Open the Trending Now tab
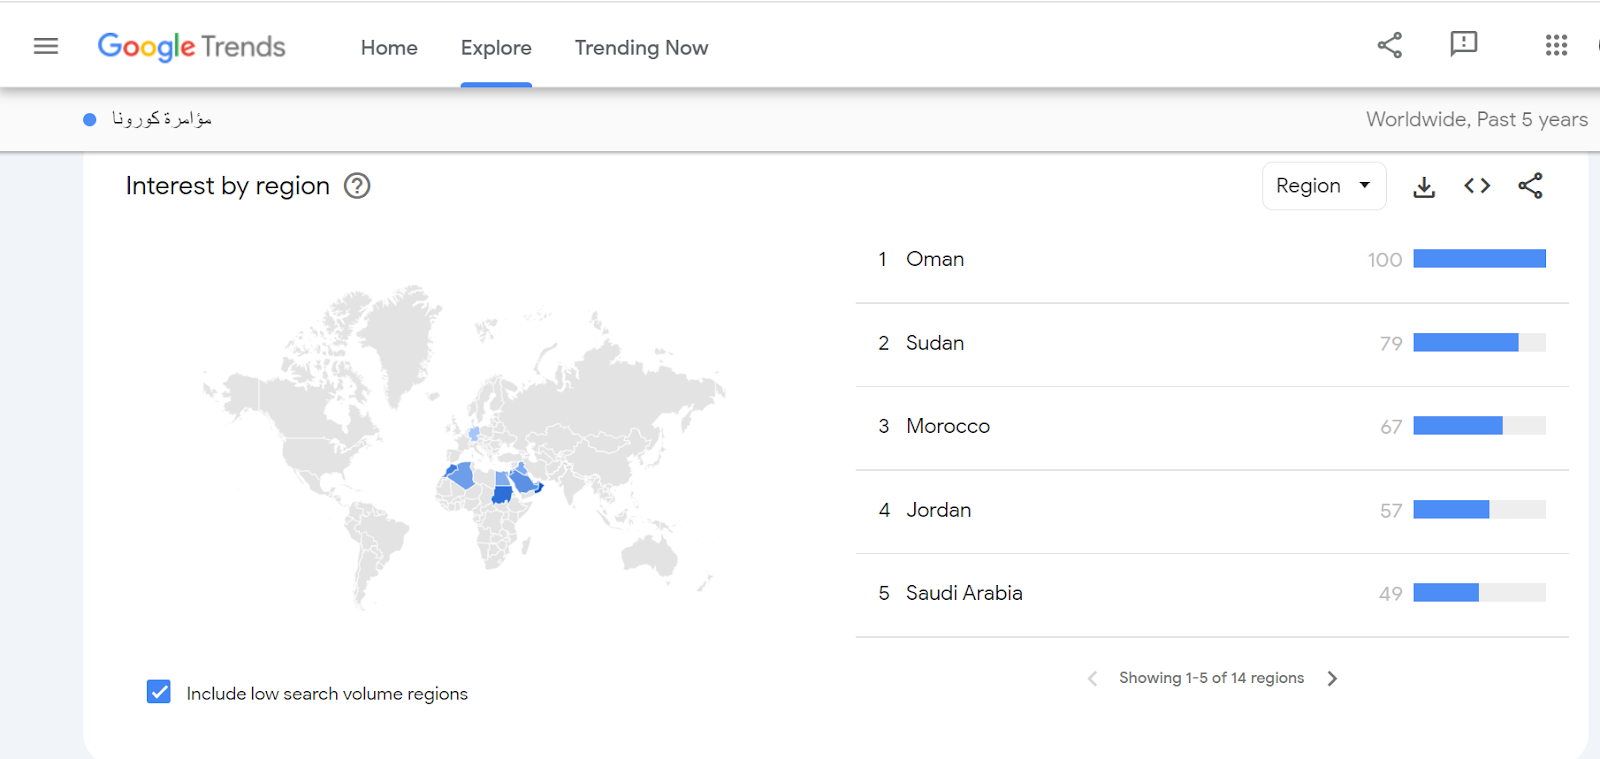 click(641, 48)
